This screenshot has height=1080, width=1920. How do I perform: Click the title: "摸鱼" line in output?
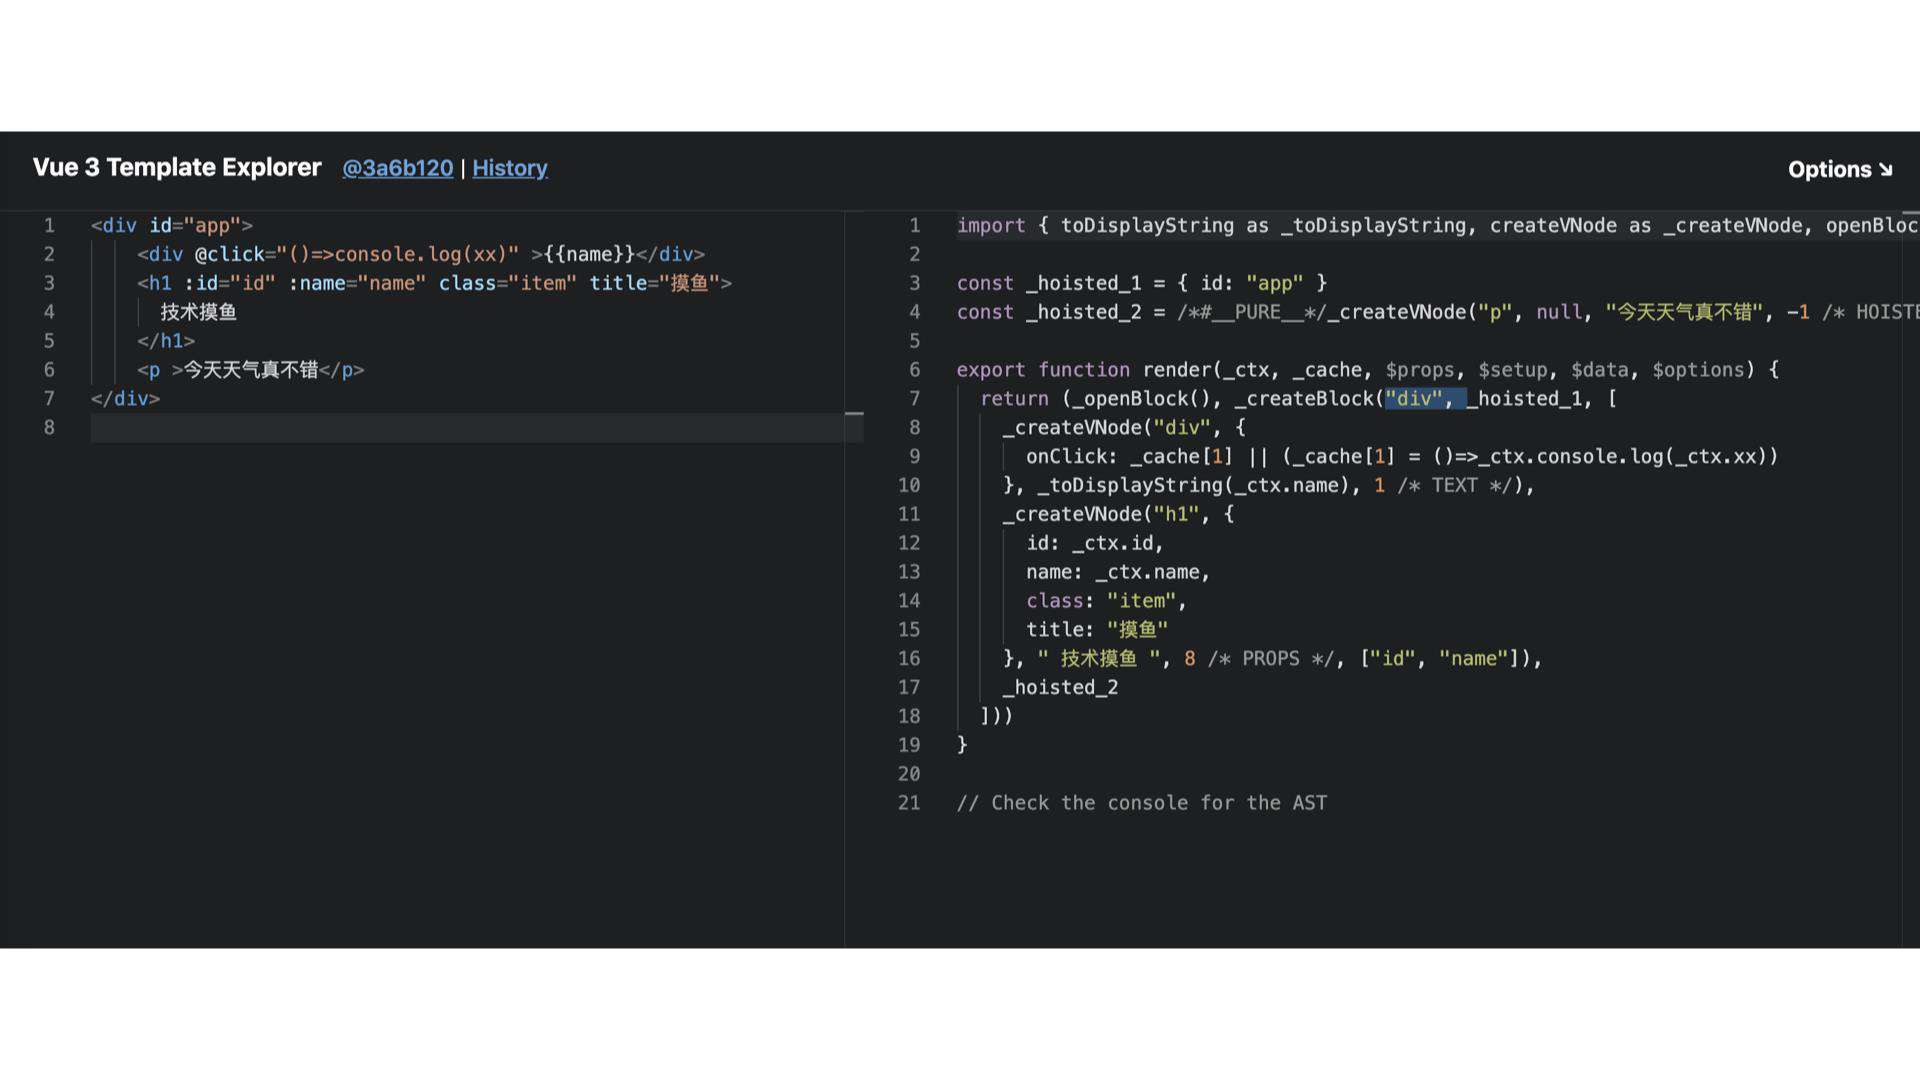pos(1097,630)
